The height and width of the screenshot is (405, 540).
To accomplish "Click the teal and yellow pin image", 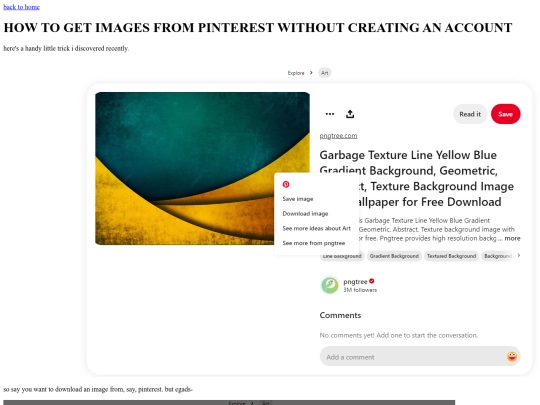I will coord(202,168).
